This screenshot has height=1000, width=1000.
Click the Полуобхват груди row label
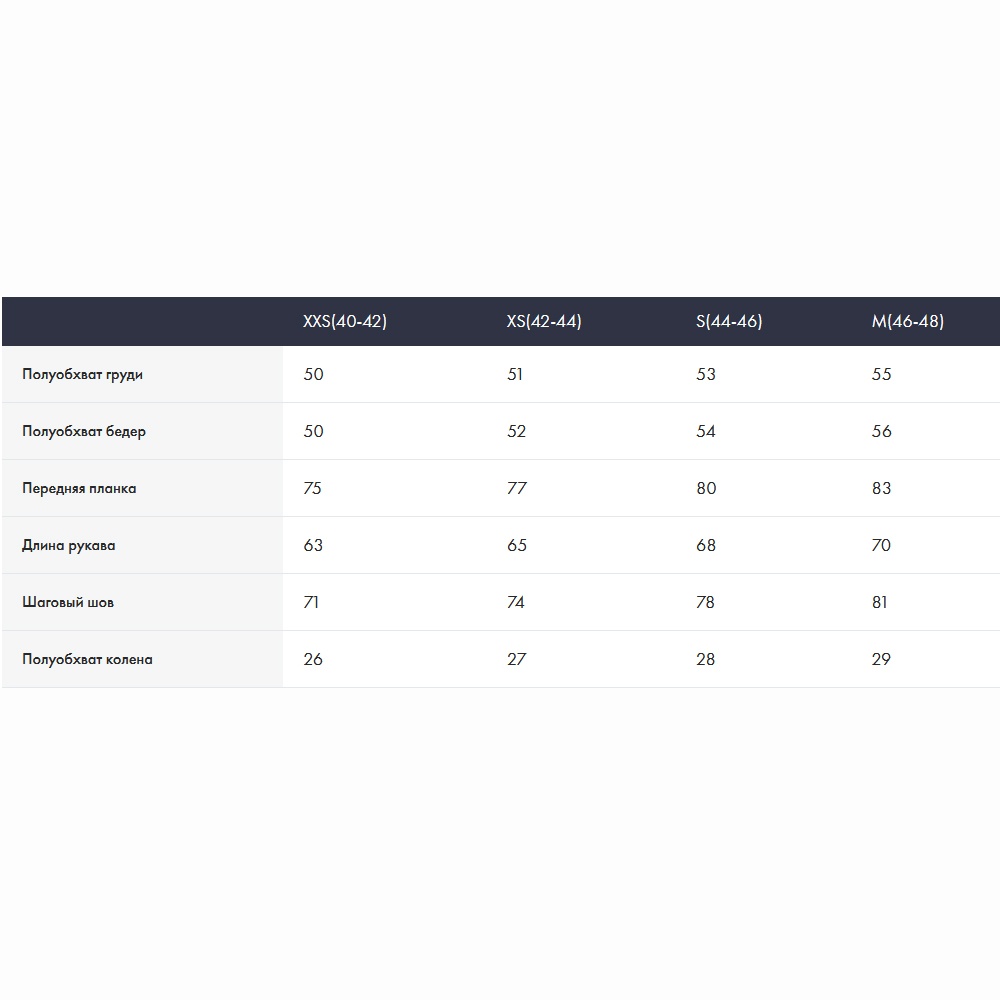tap(82, 374)
